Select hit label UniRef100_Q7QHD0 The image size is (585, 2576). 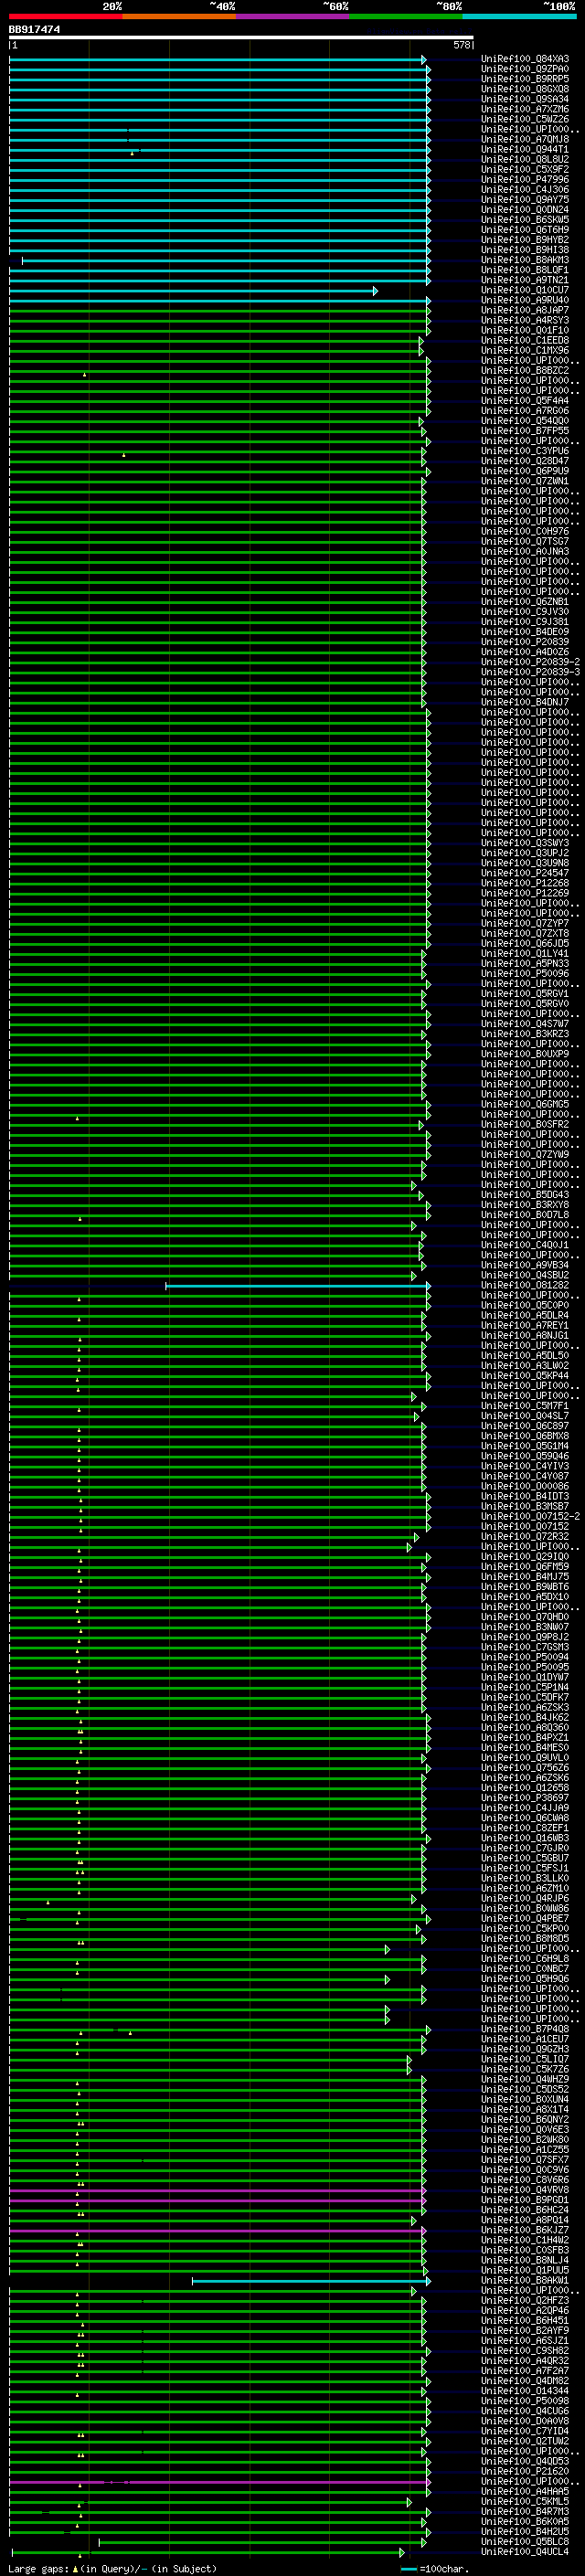[525, 1617]
